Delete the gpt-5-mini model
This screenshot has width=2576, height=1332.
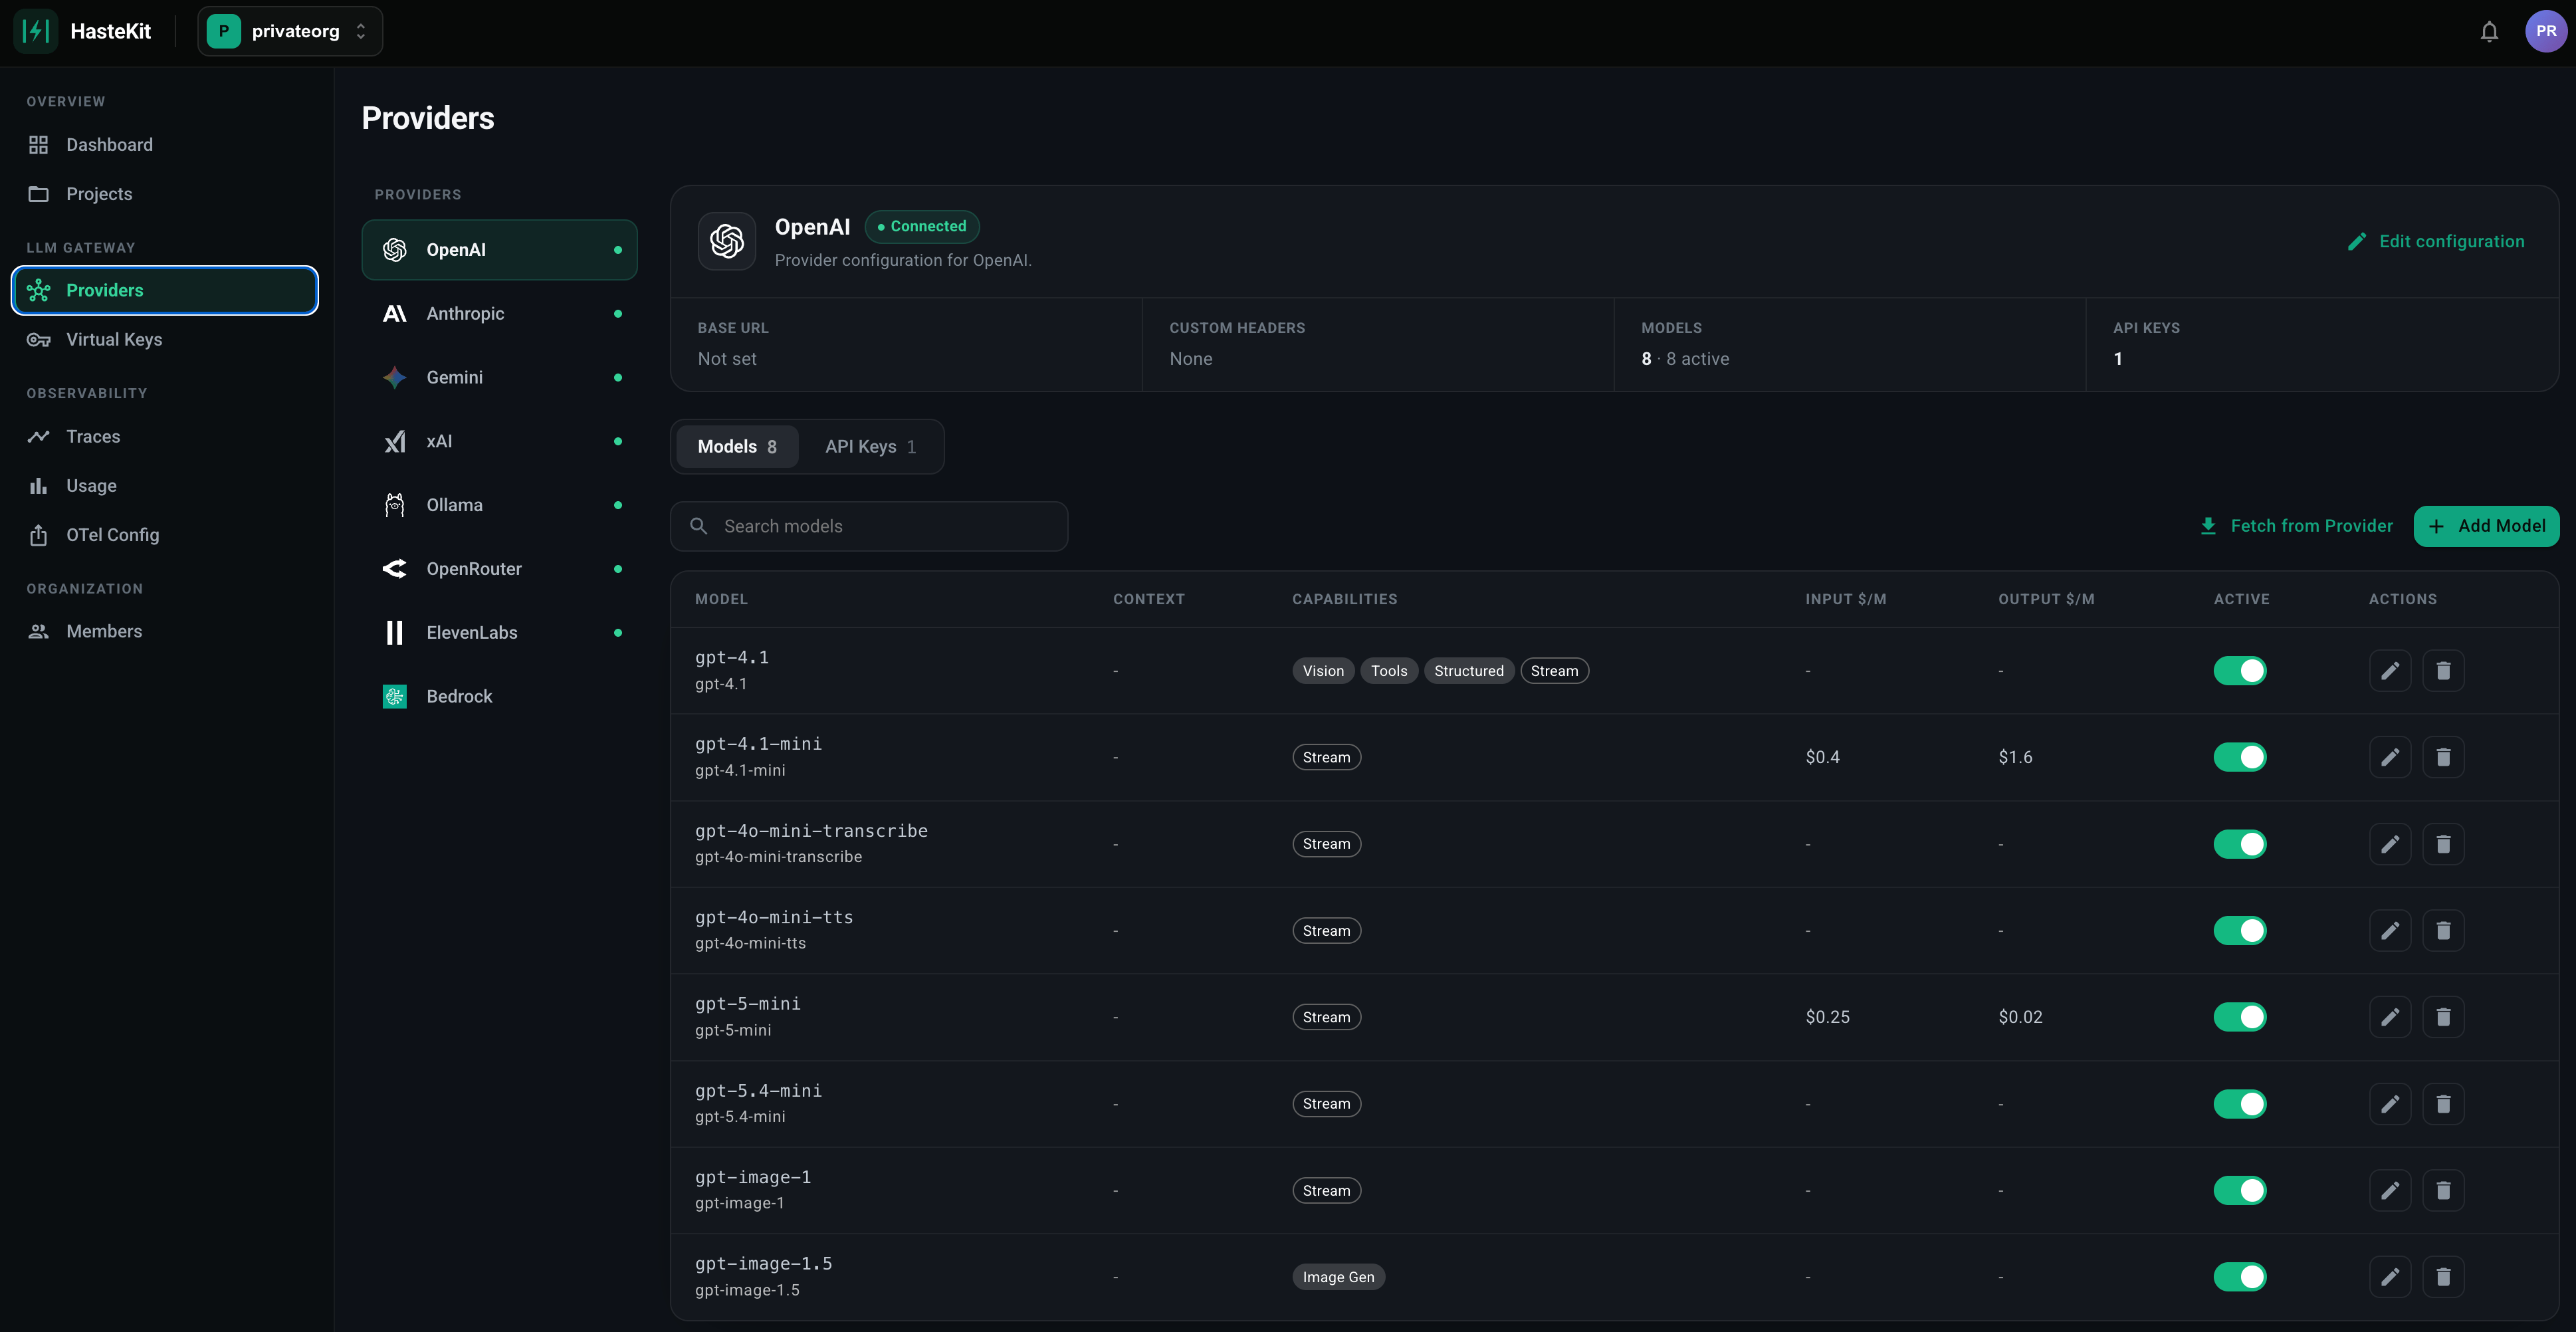[2443, 1017]
